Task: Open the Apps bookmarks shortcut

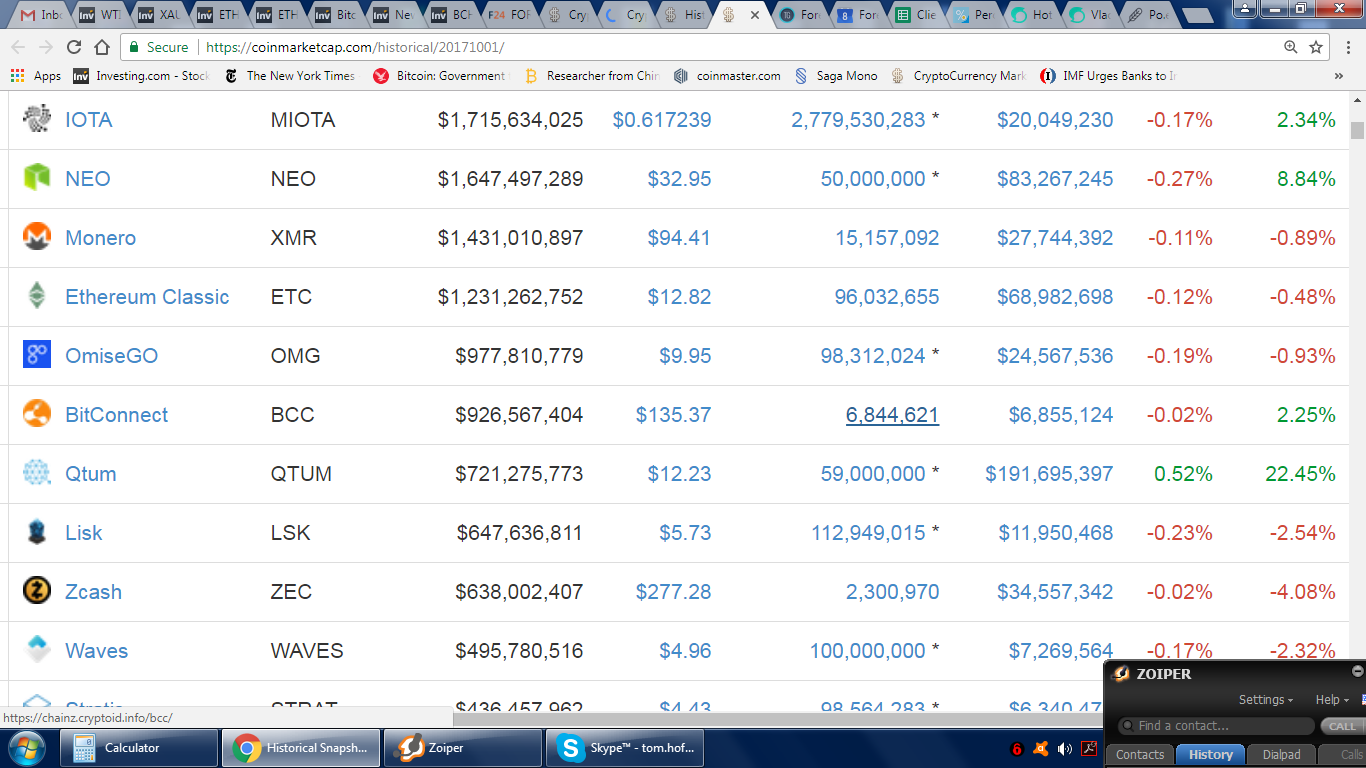Action: pyautogui.click(x=36, y=76)
